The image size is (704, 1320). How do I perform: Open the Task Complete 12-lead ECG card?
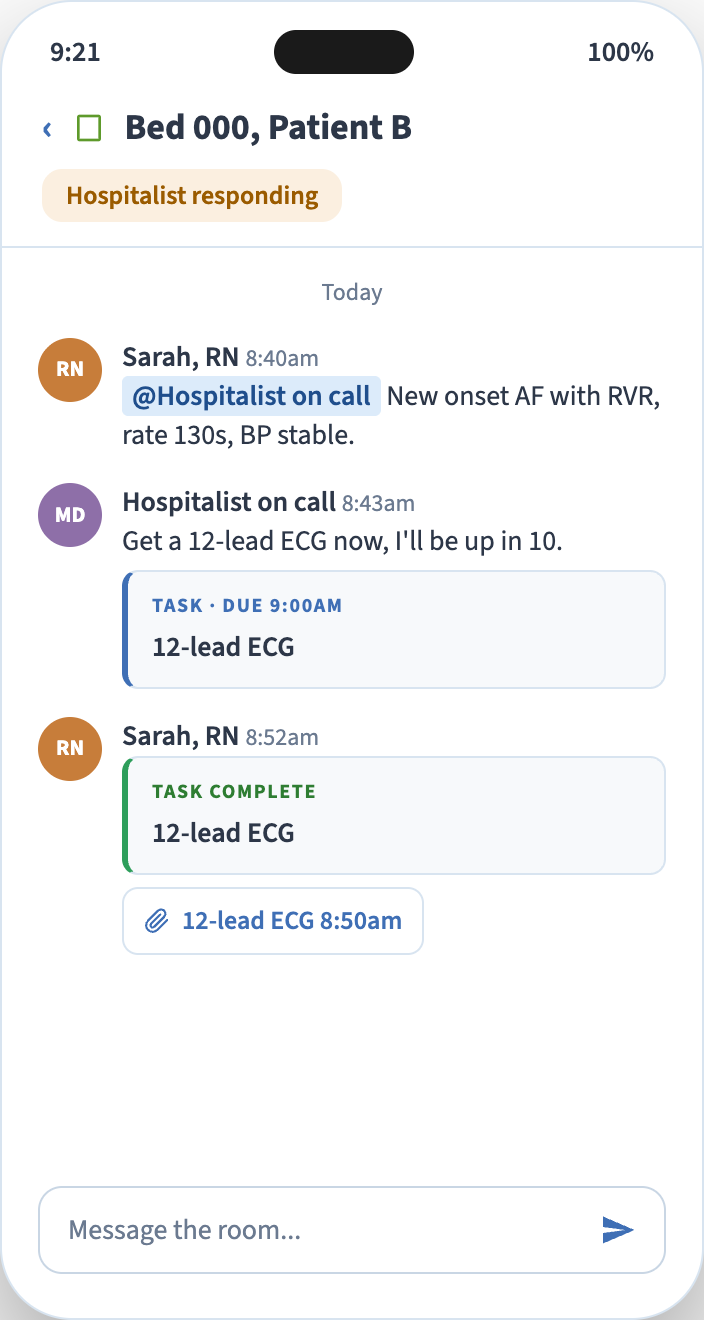coord(394,815)
